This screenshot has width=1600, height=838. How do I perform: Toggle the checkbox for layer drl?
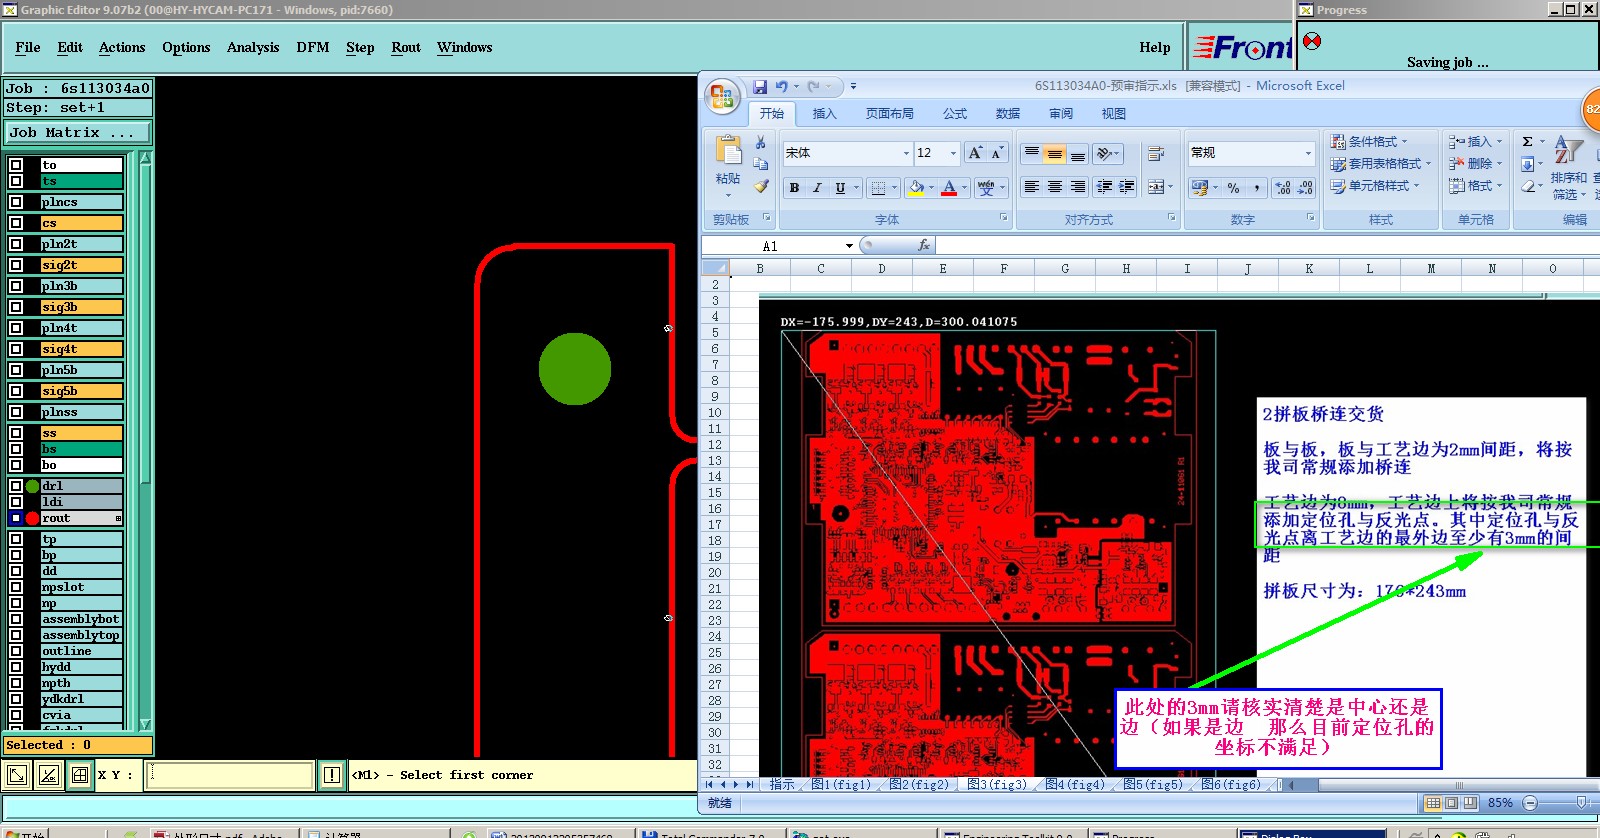pos(16,486)
